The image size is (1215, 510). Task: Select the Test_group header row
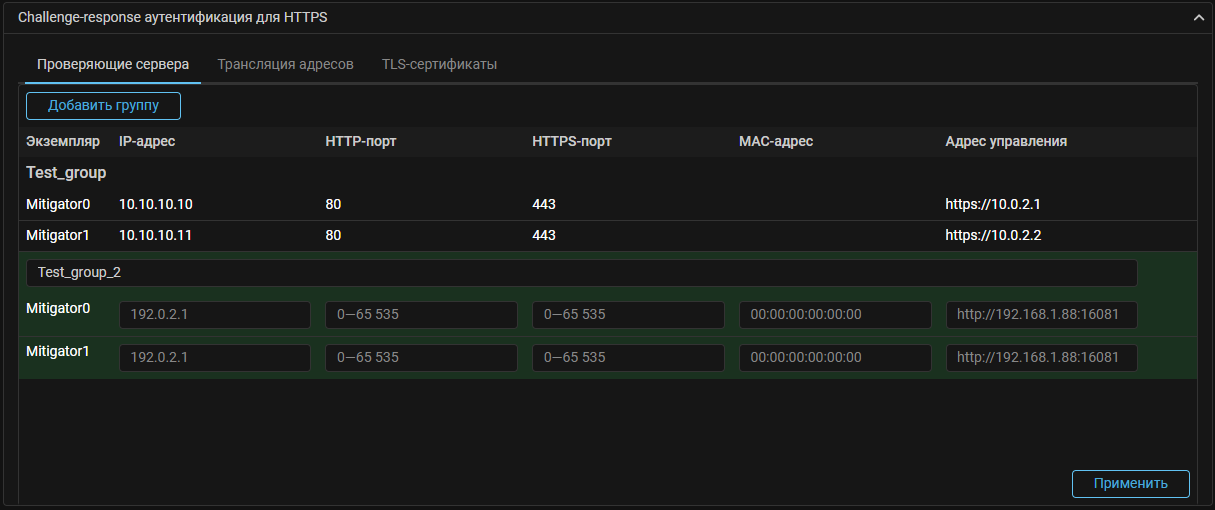click(x=66, y=173)
